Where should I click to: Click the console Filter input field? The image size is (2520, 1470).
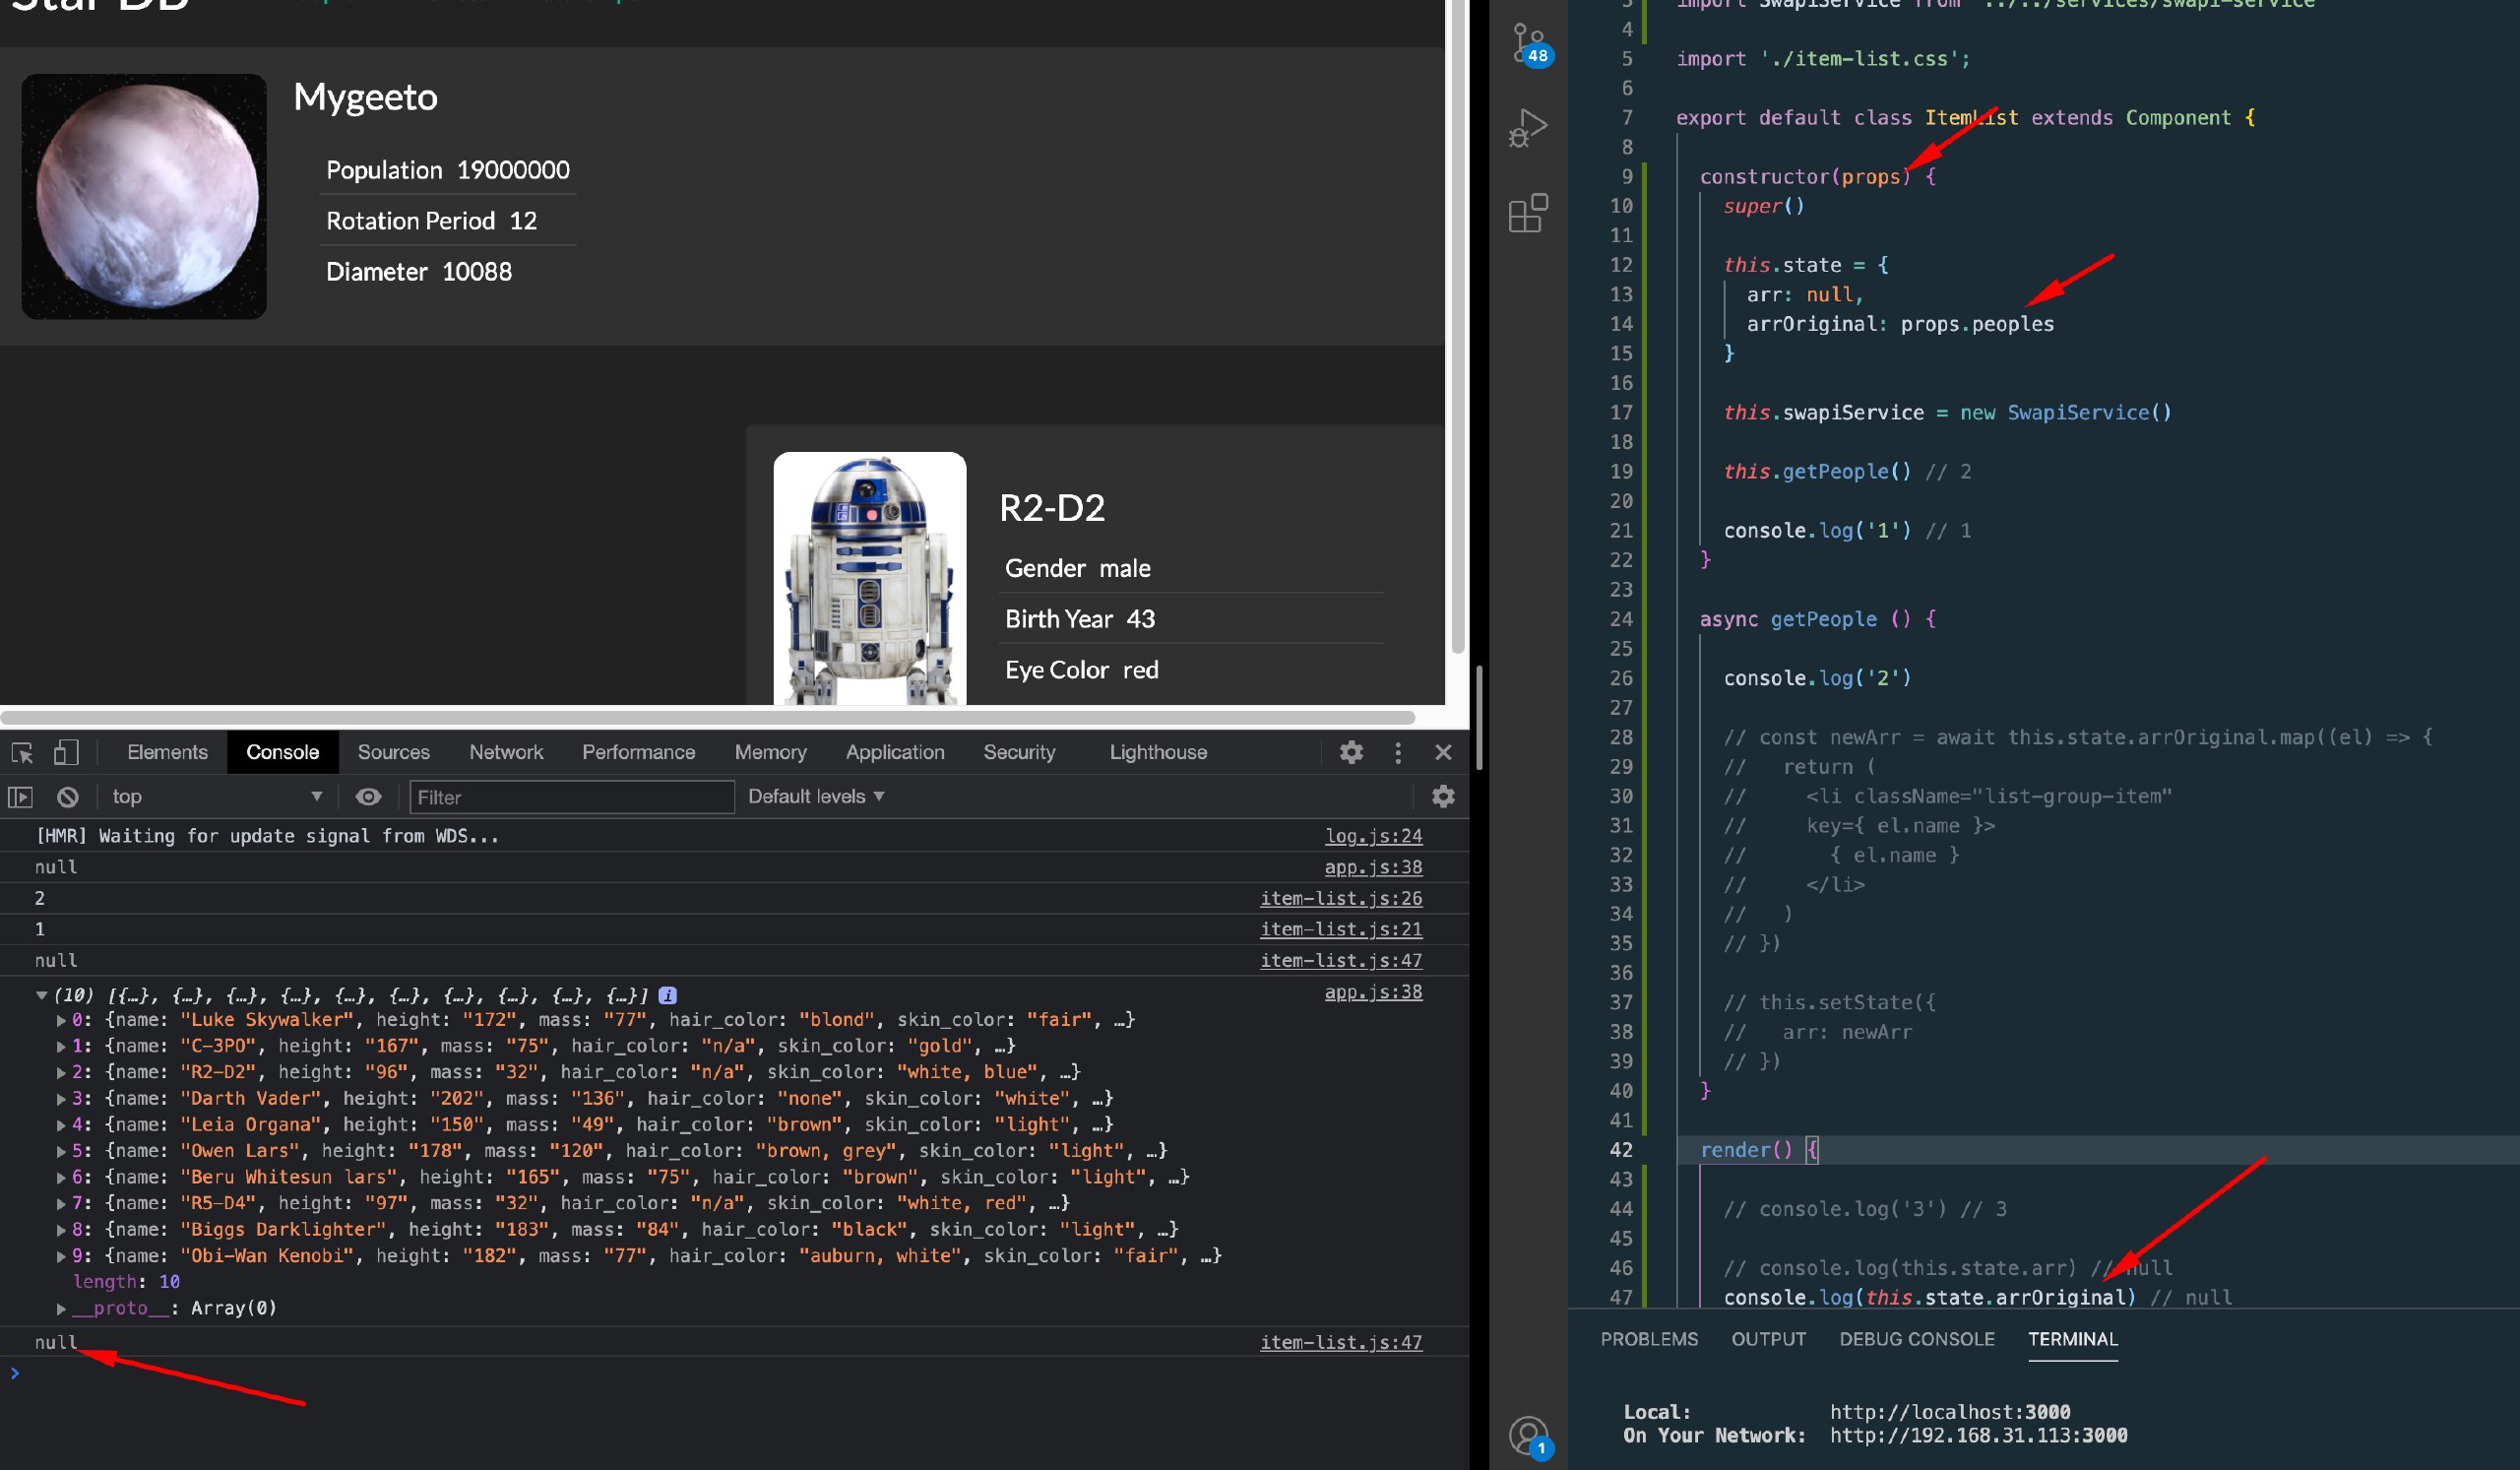(x=572, y=797)
